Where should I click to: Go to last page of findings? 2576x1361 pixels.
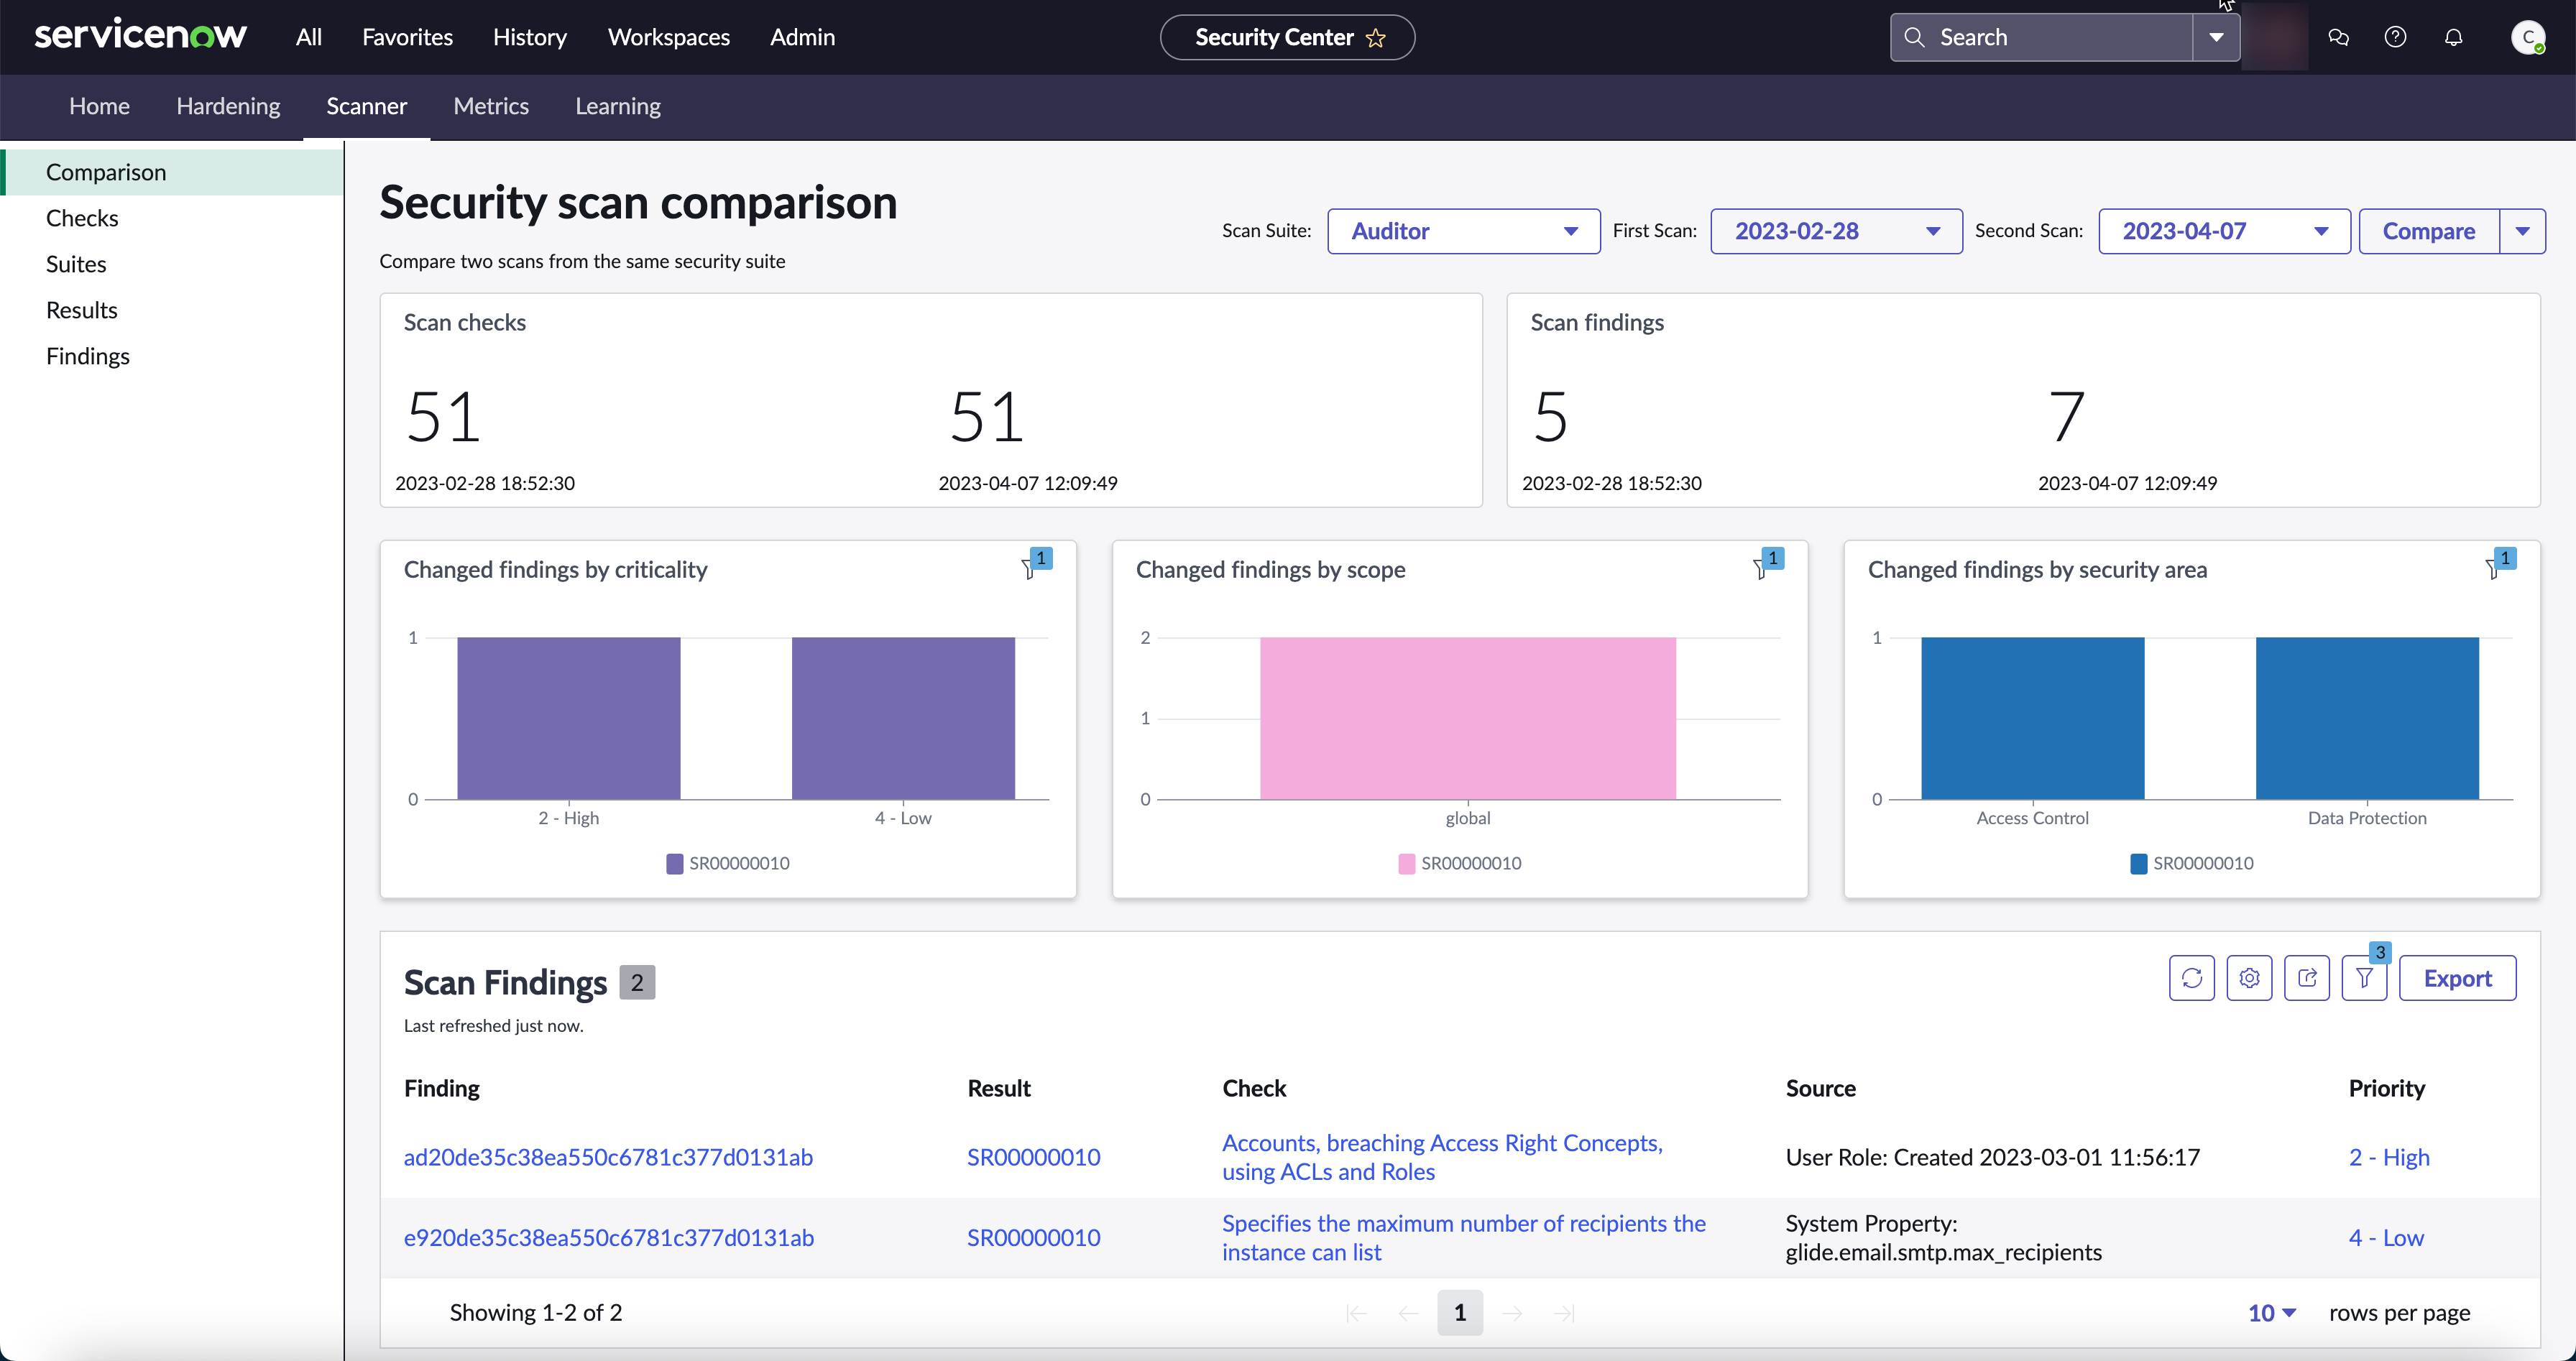click(x=1565, y=1313)
